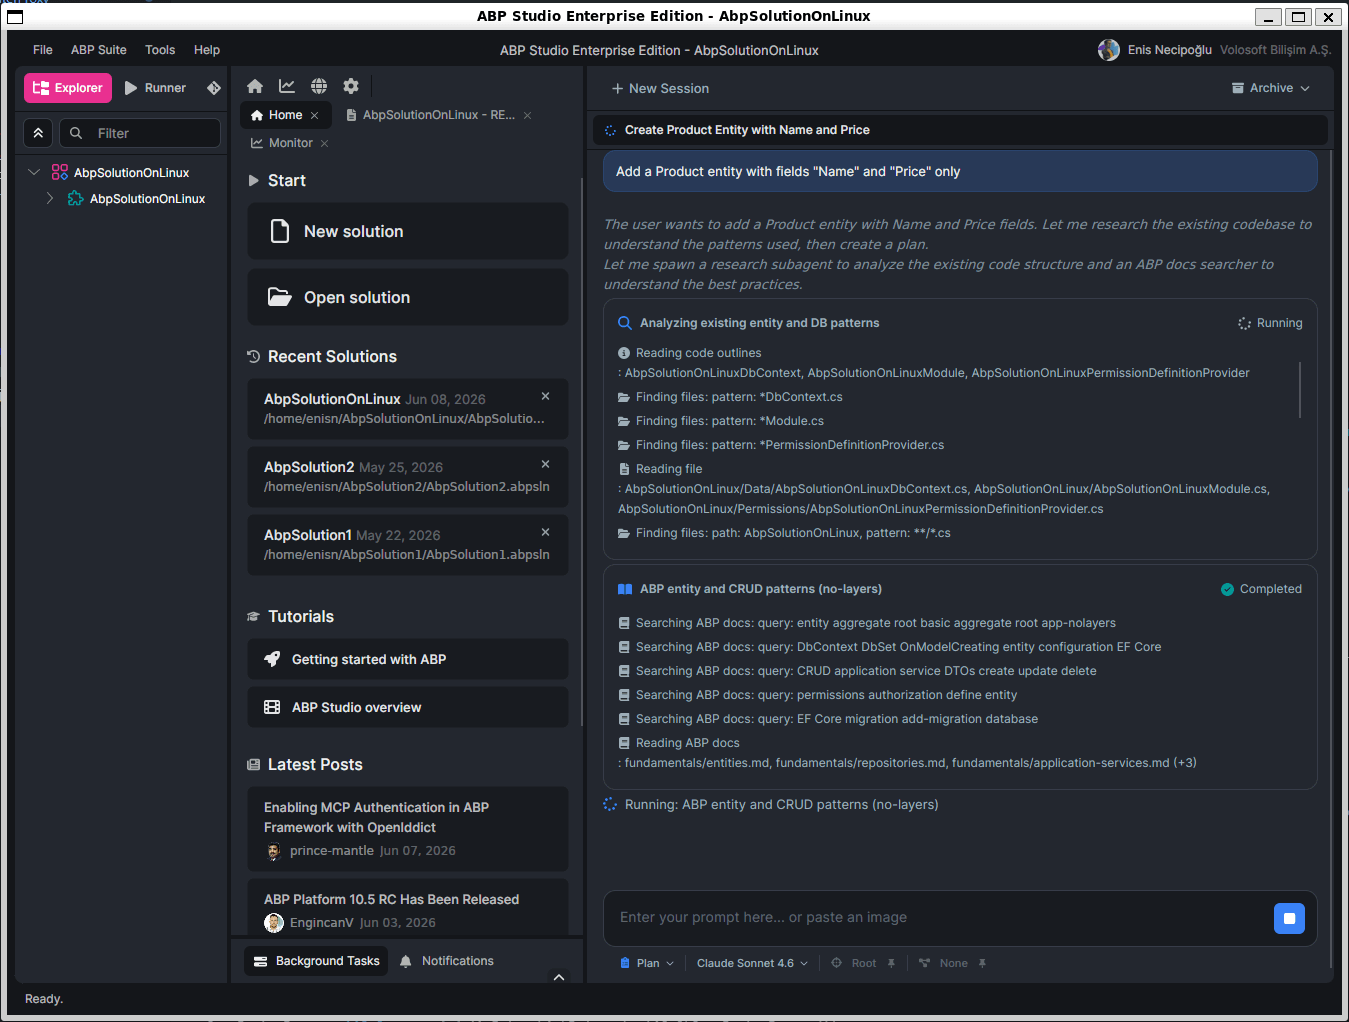The width and height of the screenshot is (1349, 1022).
Task: Click the pin icon next to Root
Action: (891, 963)
